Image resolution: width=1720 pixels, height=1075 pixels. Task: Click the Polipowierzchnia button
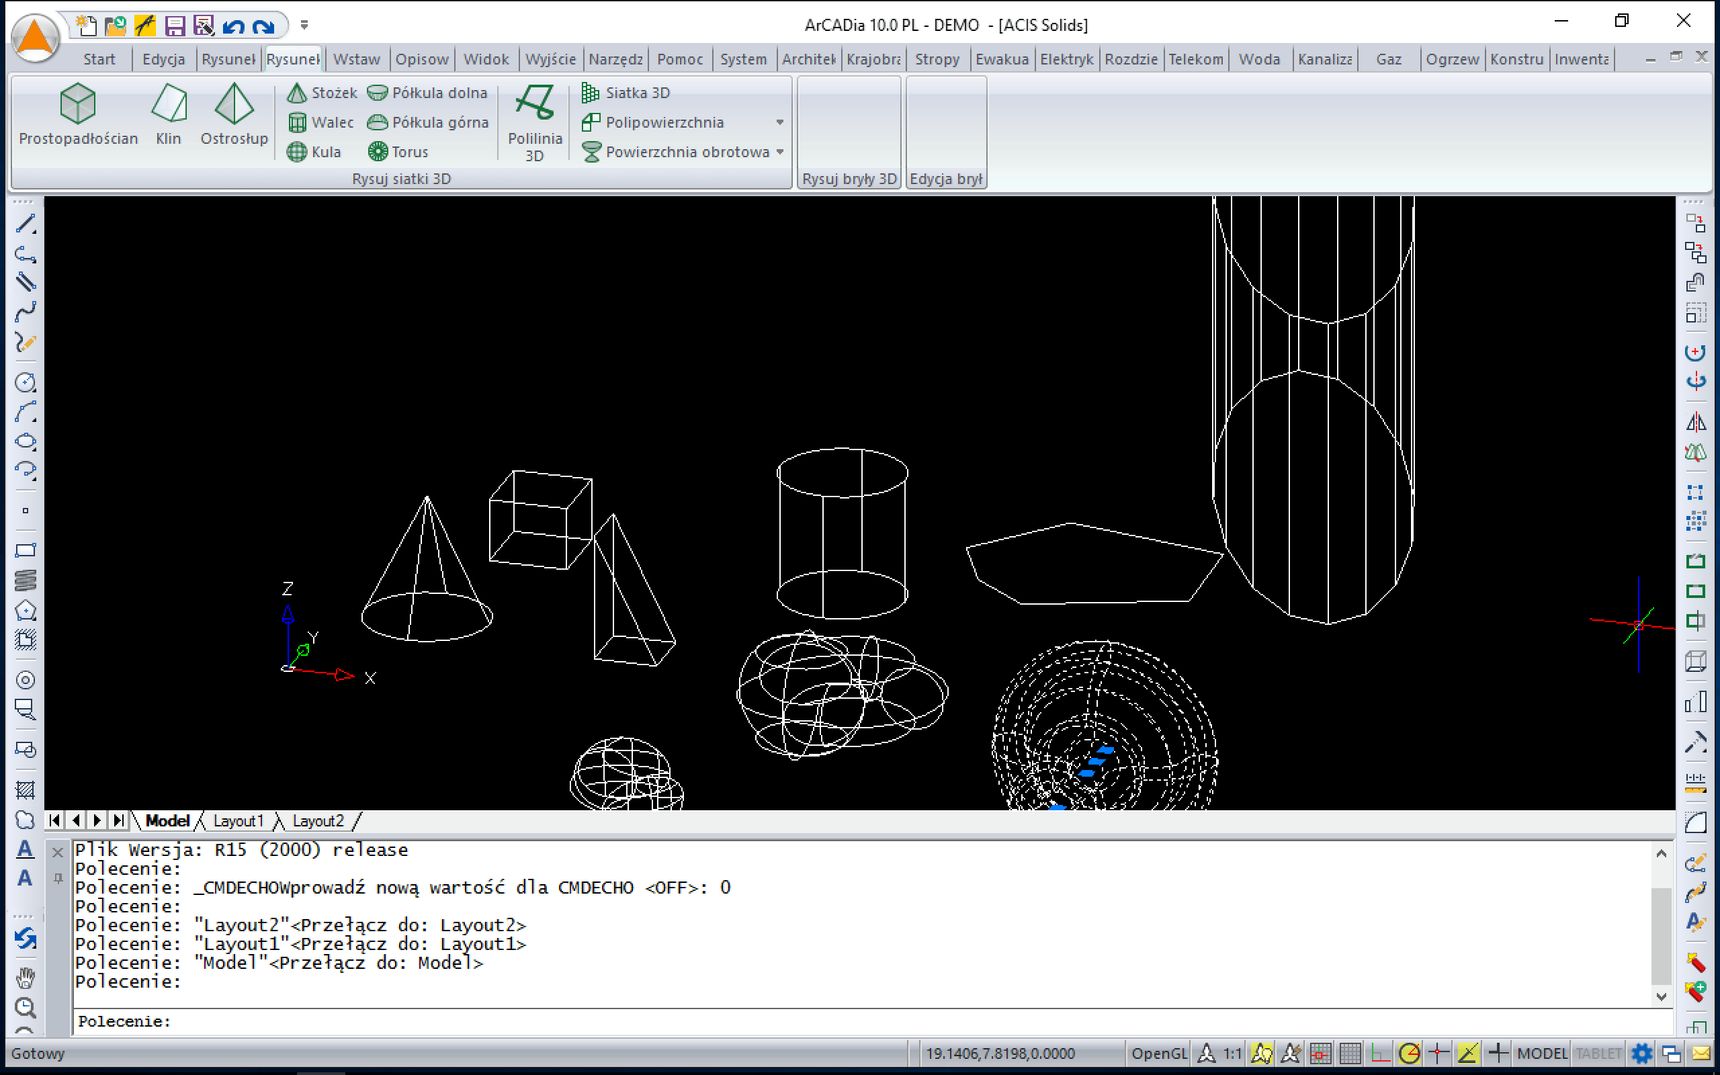click(664, 122)
